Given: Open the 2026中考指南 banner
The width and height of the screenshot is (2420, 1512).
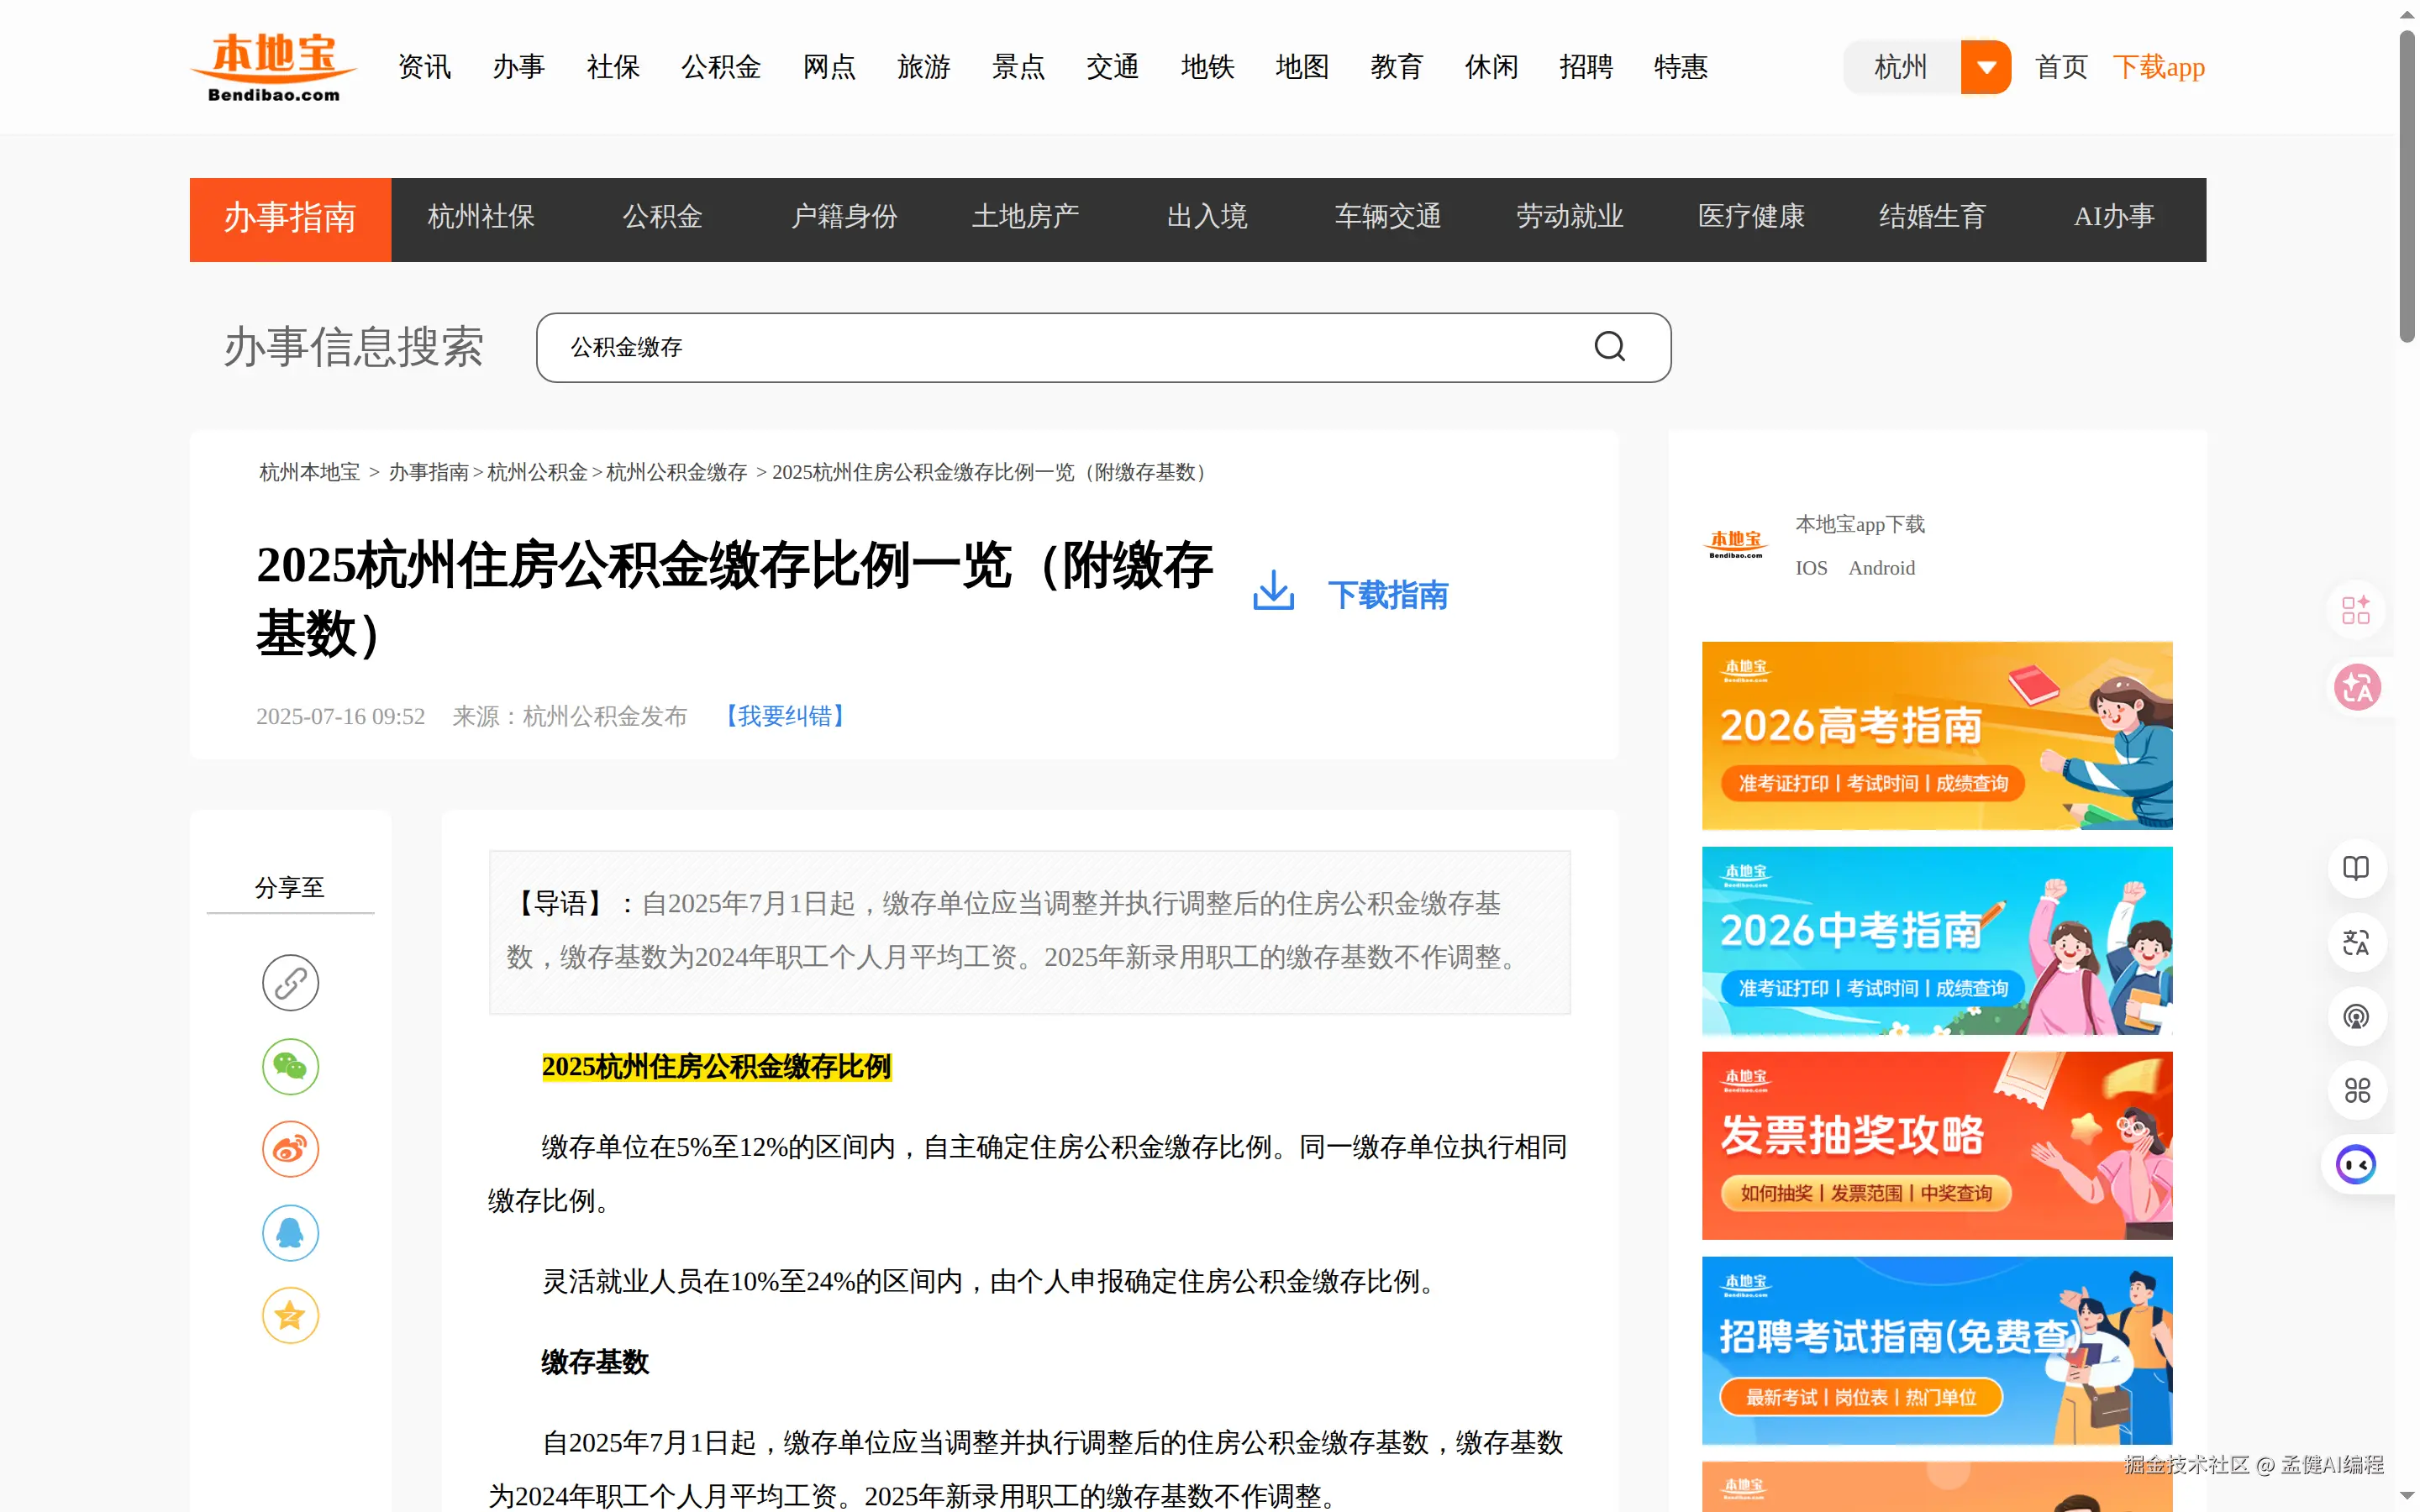Looking at the screenshot, I should (1937, 941).
